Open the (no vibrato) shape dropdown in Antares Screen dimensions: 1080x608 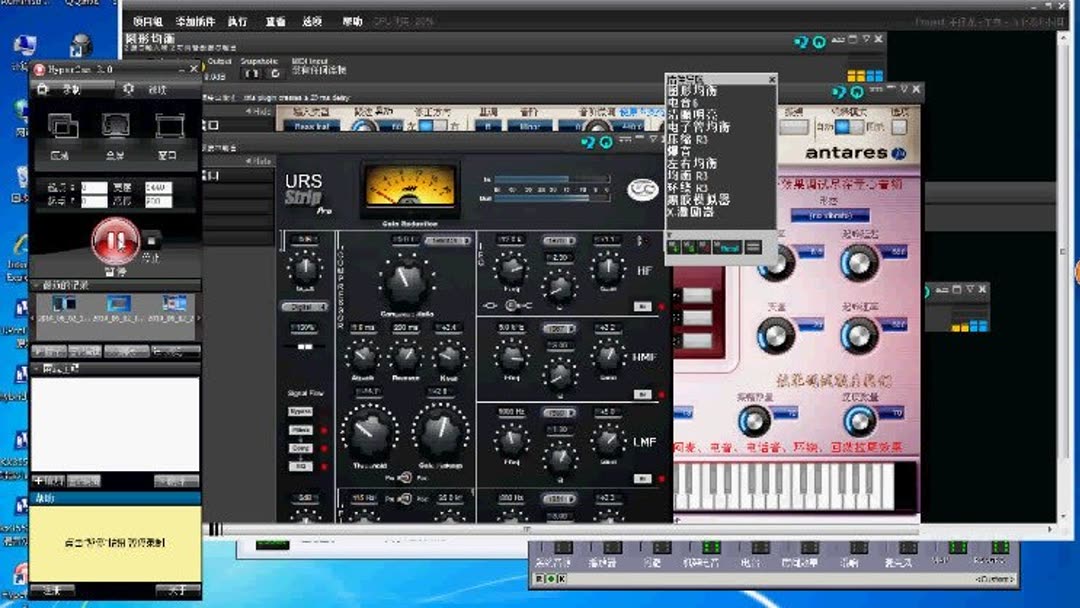tap(830, 215)
